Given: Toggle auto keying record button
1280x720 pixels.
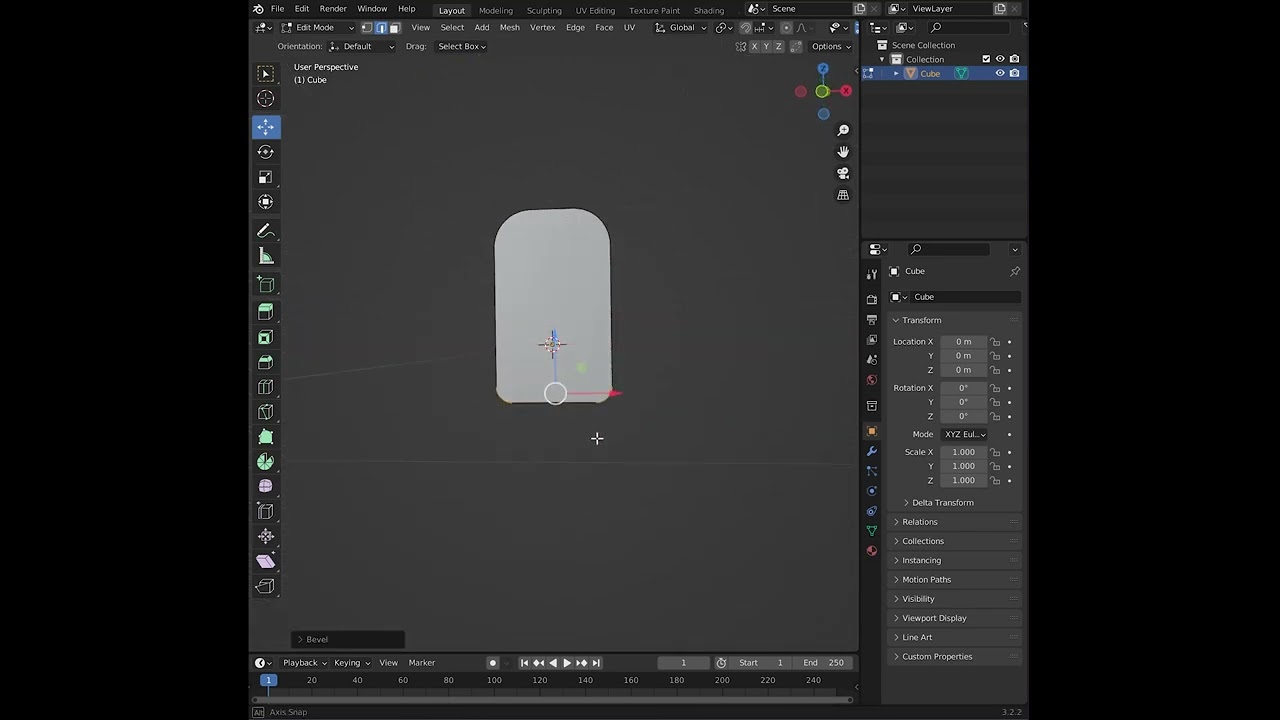Looking at the screenshot, I should (492, 663).
